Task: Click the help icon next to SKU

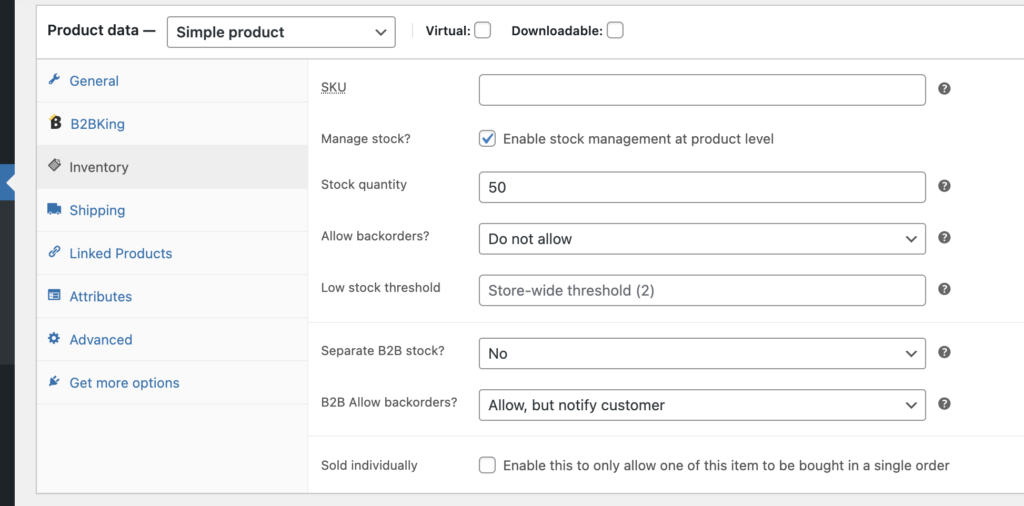Action: click(x=944, y=89)
